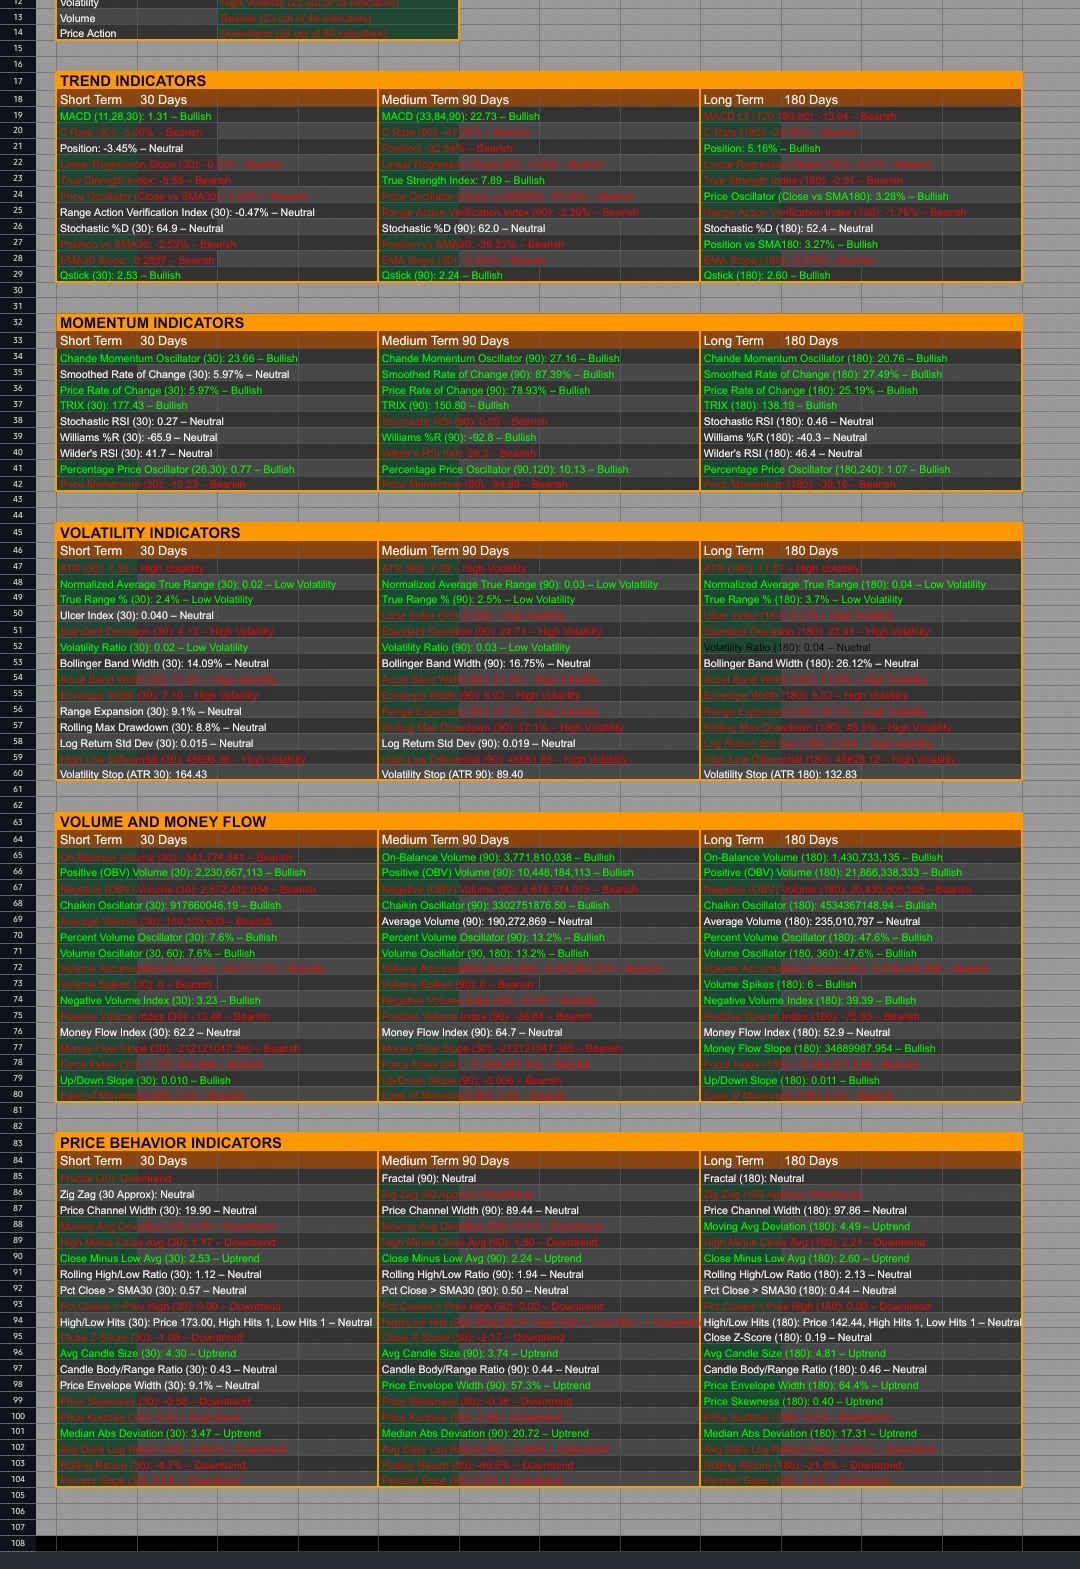Select the Zig Zag (30 Approx) Neutral cell

(x=127, y=1194)
